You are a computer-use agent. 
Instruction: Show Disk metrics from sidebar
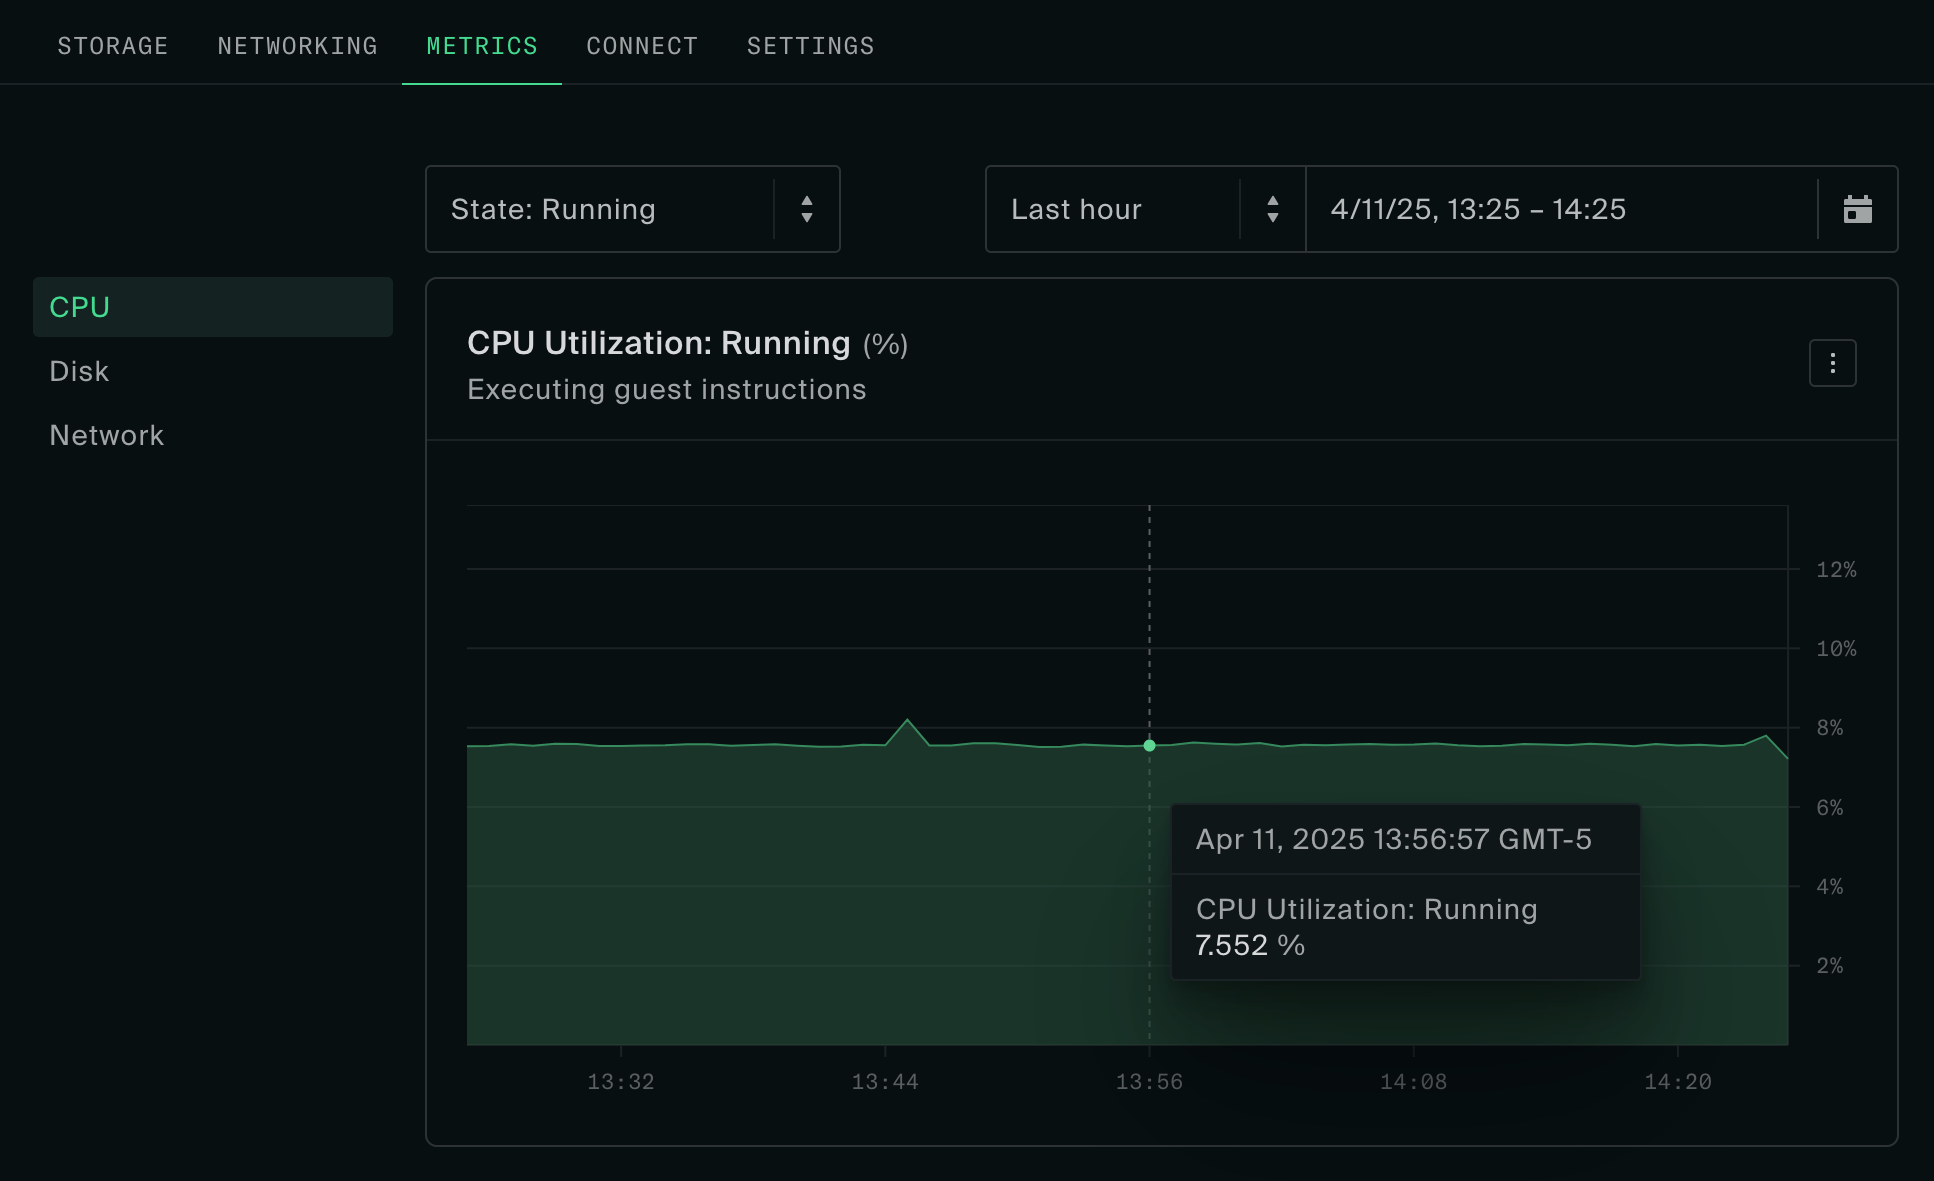pyautogui.click(x=79, y=371)
